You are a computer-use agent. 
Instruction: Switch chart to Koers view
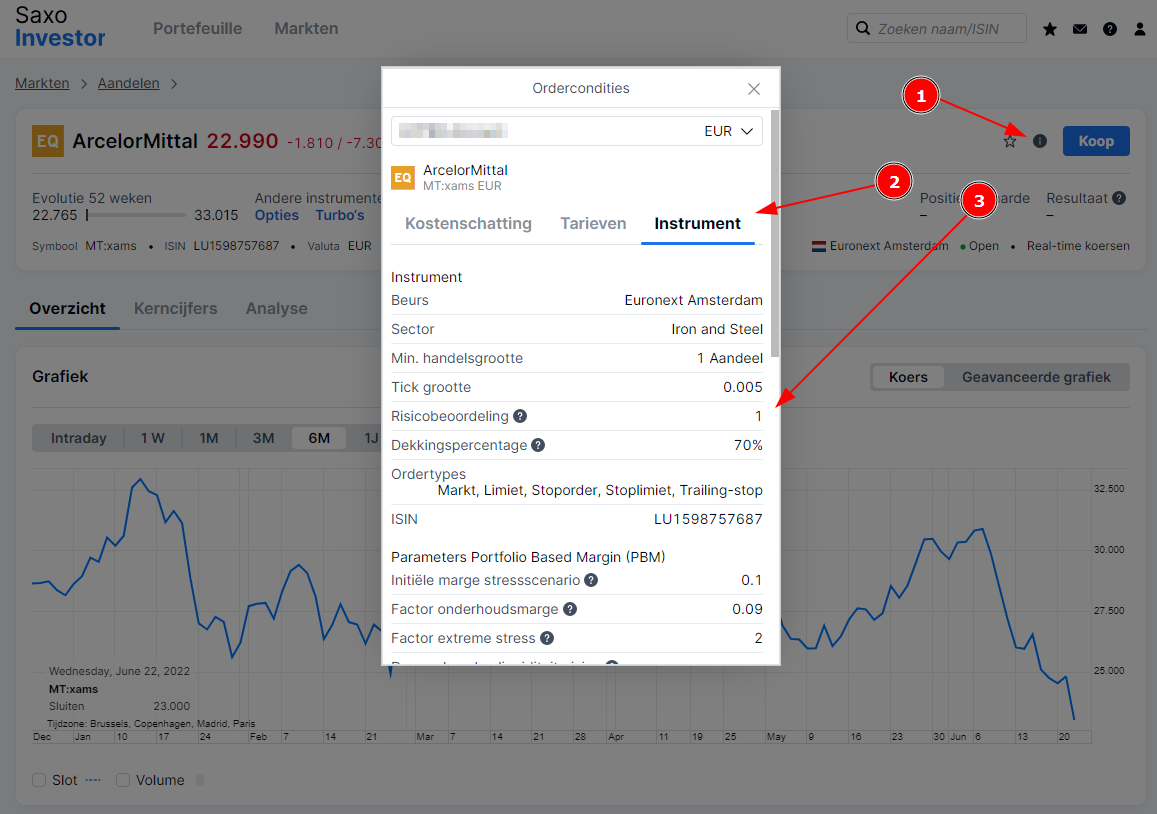coord(908,377)
